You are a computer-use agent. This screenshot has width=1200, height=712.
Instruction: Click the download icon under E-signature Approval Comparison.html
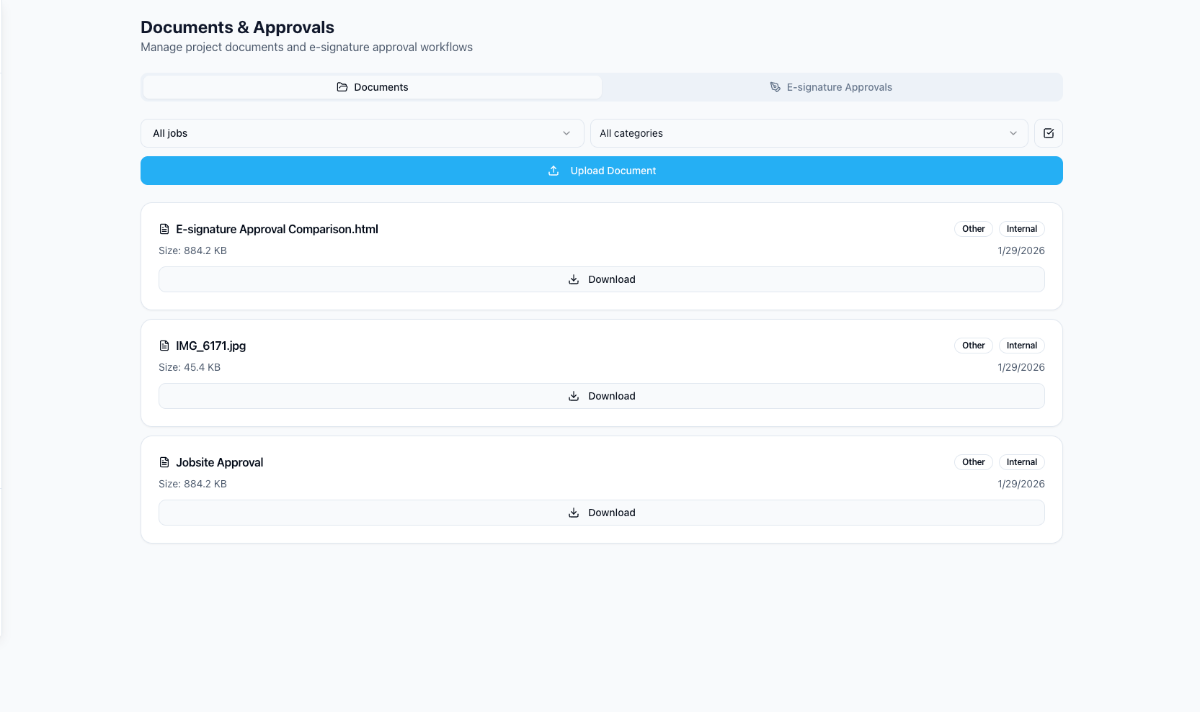(x=573, y=279)
